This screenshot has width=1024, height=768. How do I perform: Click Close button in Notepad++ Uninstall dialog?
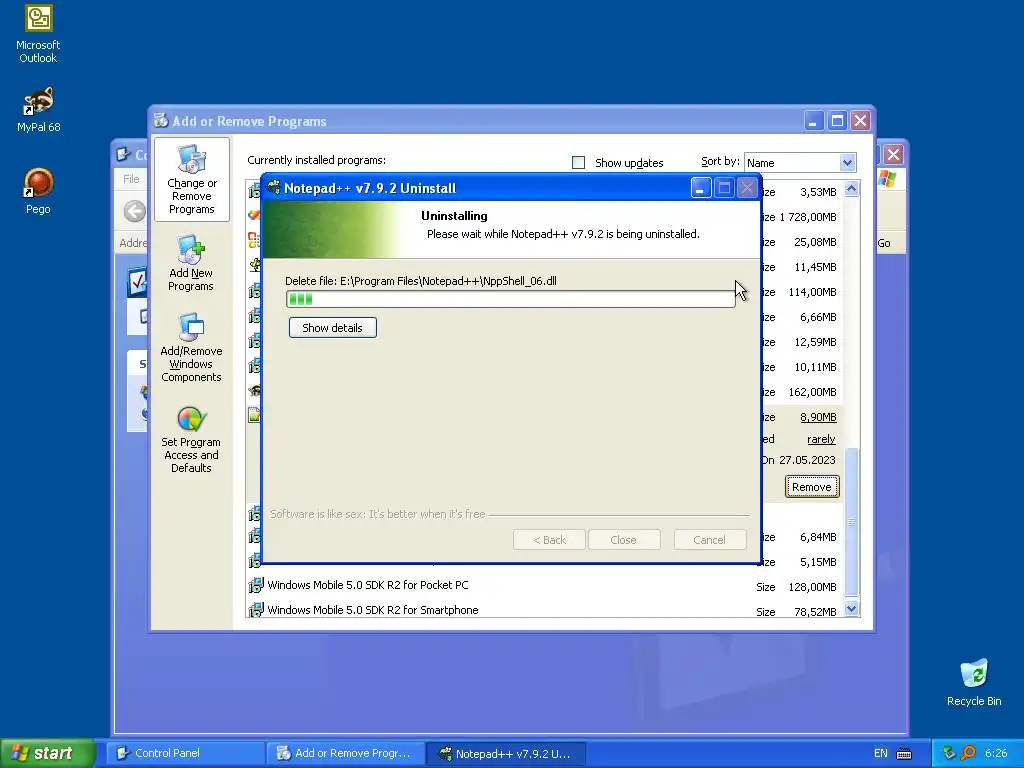(623, 540)
